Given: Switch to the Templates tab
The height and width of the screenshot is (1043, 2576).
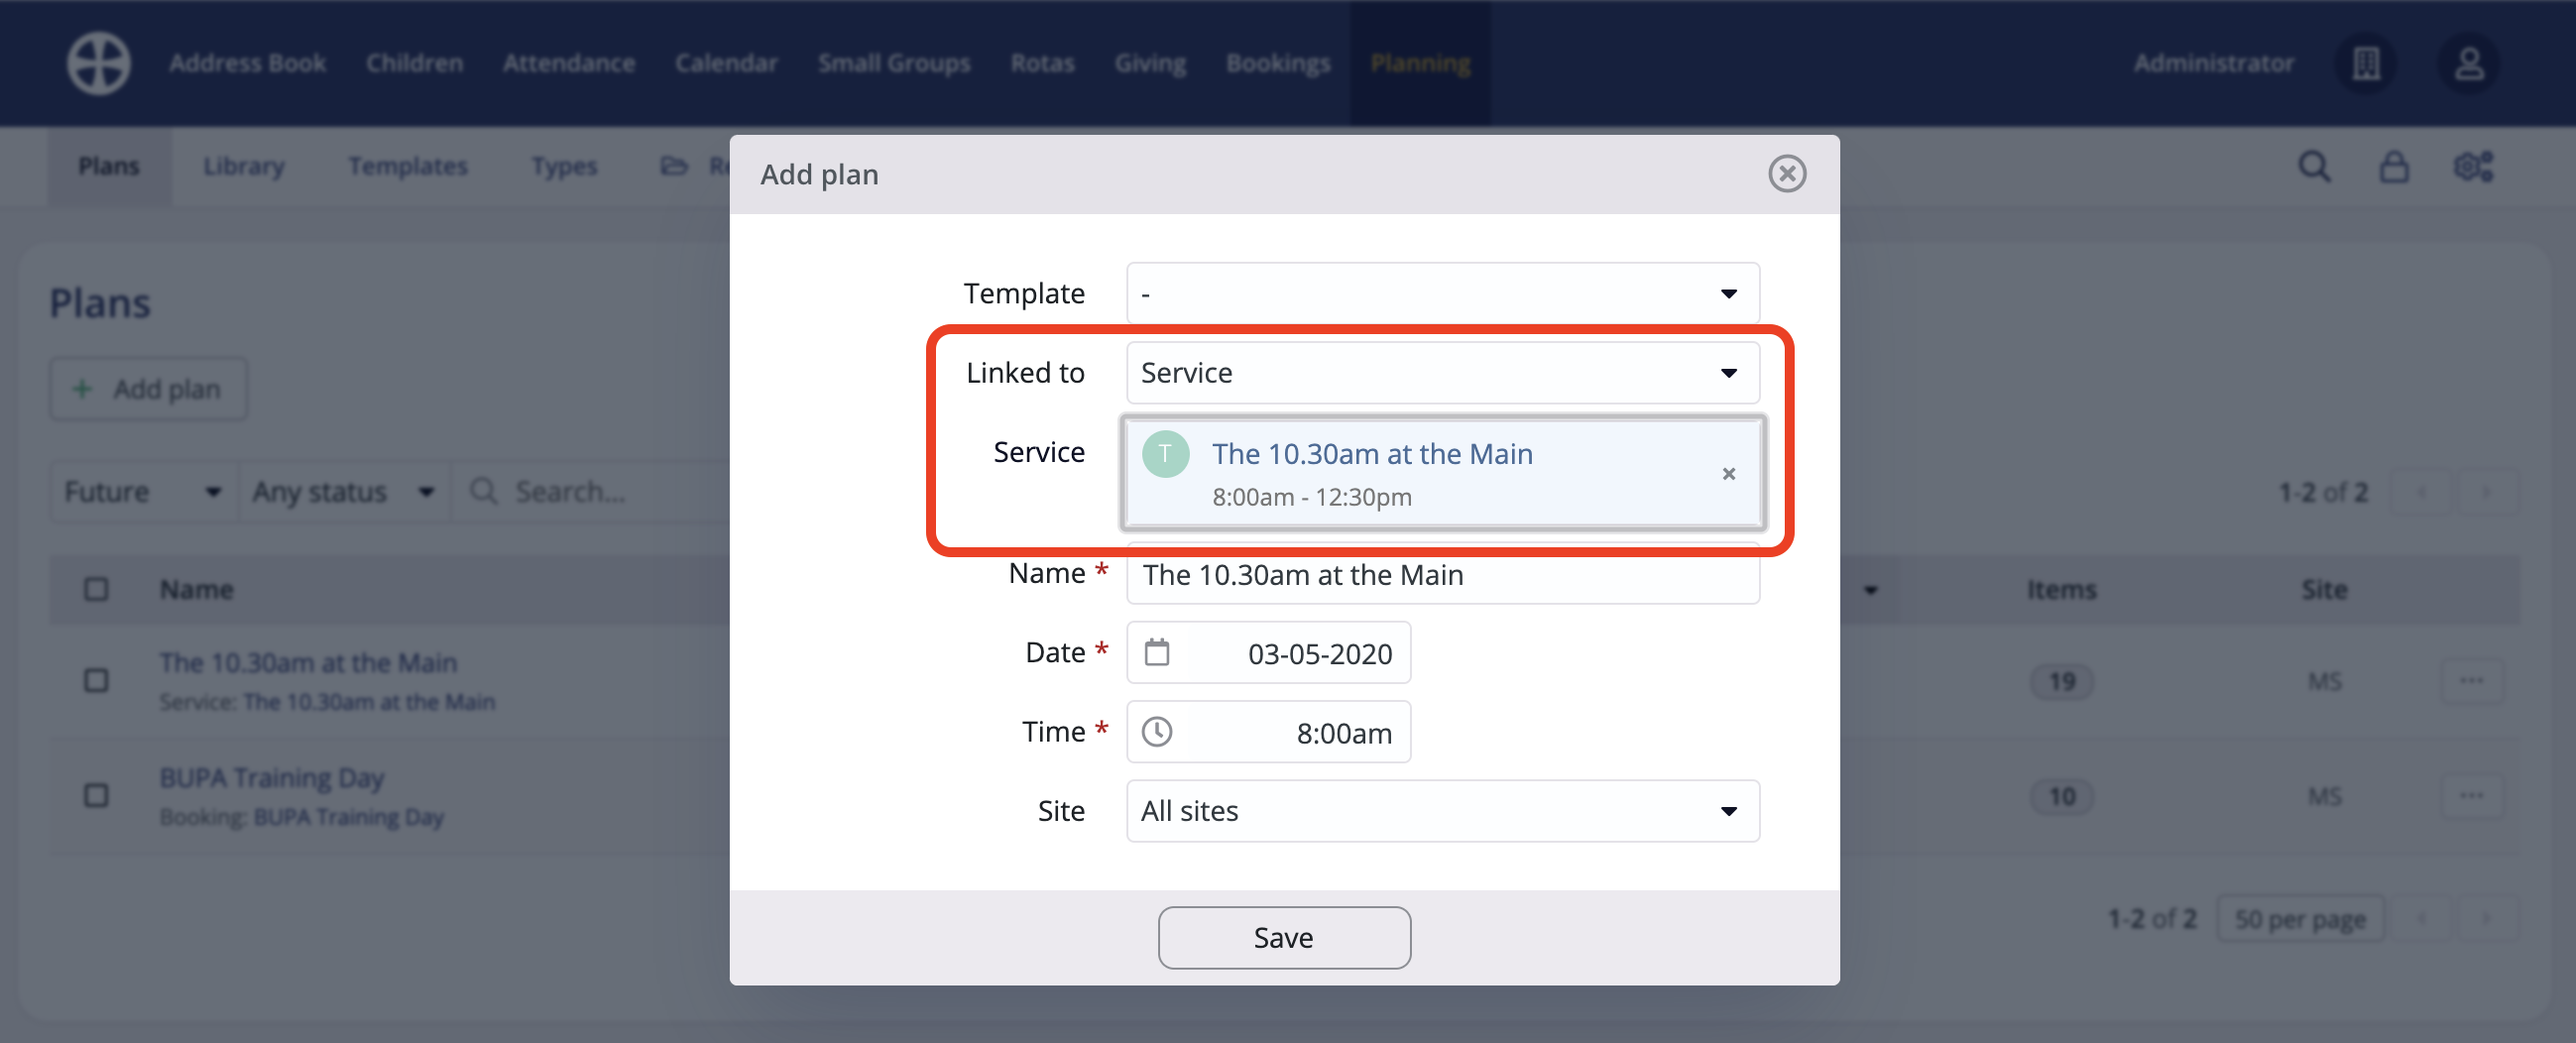Looking at the screenshot, I should tap(407, 166).
